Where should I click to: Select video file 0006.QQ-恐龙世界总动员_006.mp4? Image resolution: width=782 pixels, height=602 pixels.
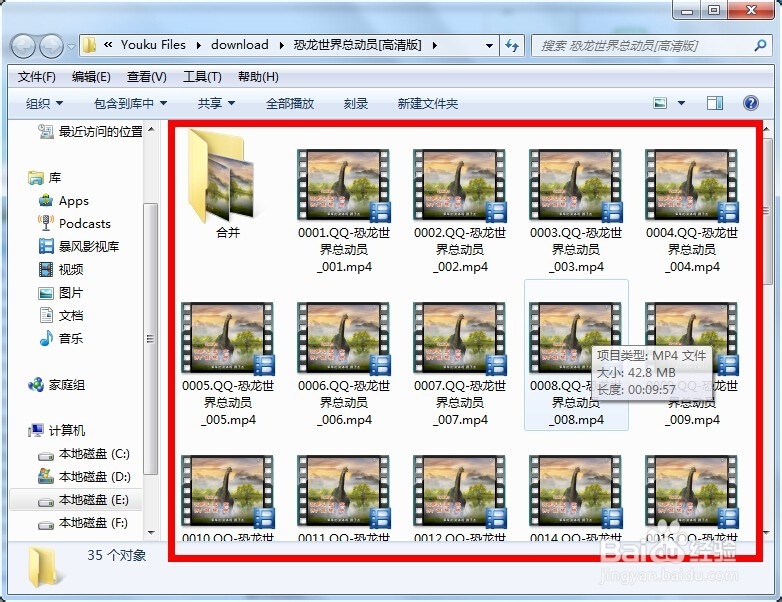pyautogui.click(x=344, y=363)
